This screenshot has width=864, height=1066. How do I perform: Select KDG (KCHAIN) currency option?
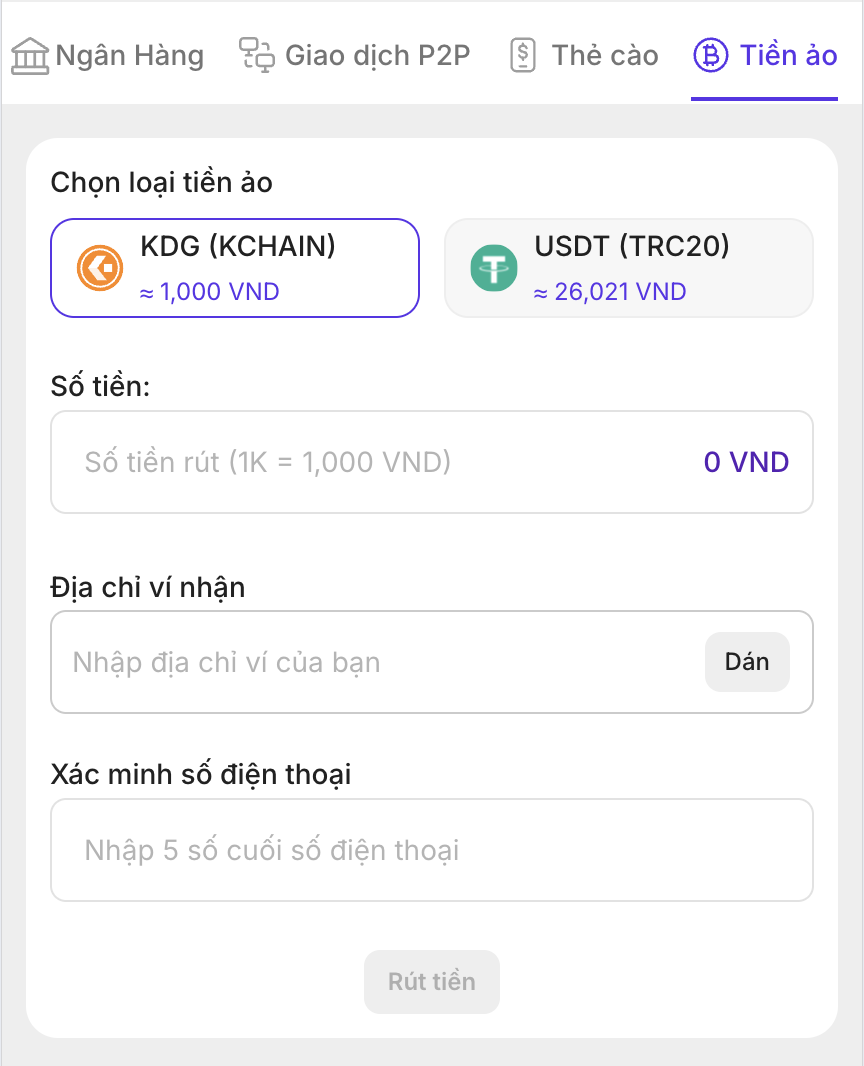coord(235,268)
